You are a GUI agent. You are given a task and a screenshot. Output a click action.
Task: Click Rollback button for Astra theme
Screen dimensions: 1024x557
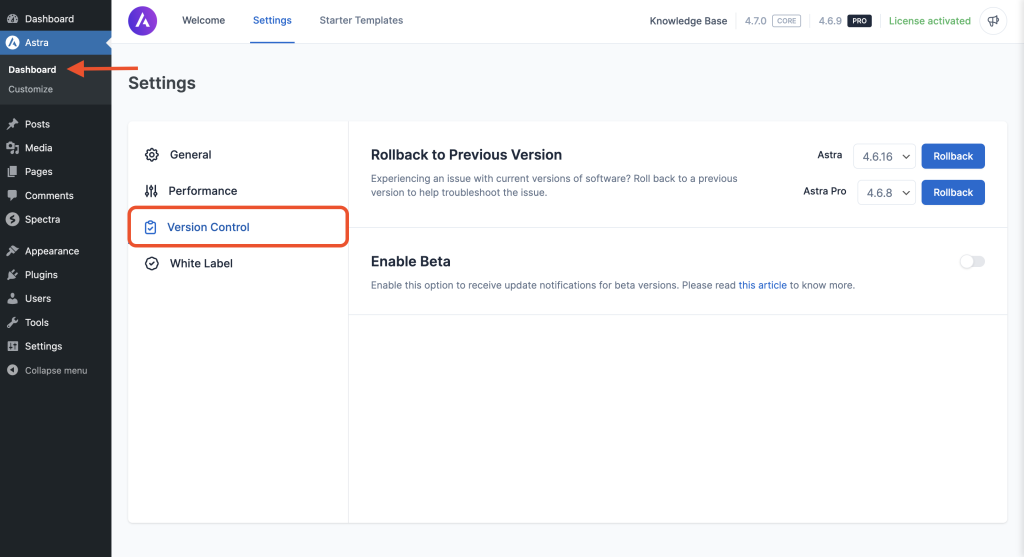953,156
